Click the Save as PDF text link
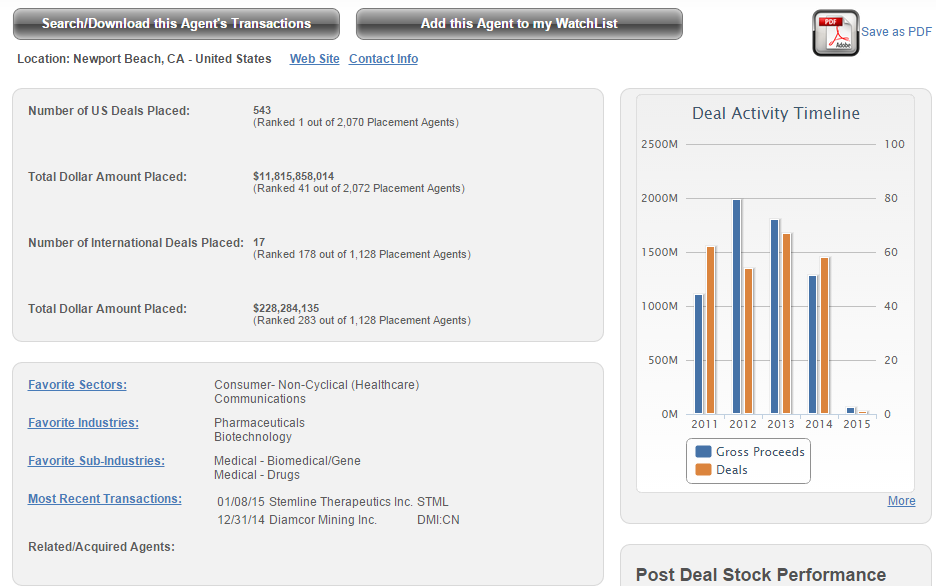The image size is (936, 586). coord(896,32)
